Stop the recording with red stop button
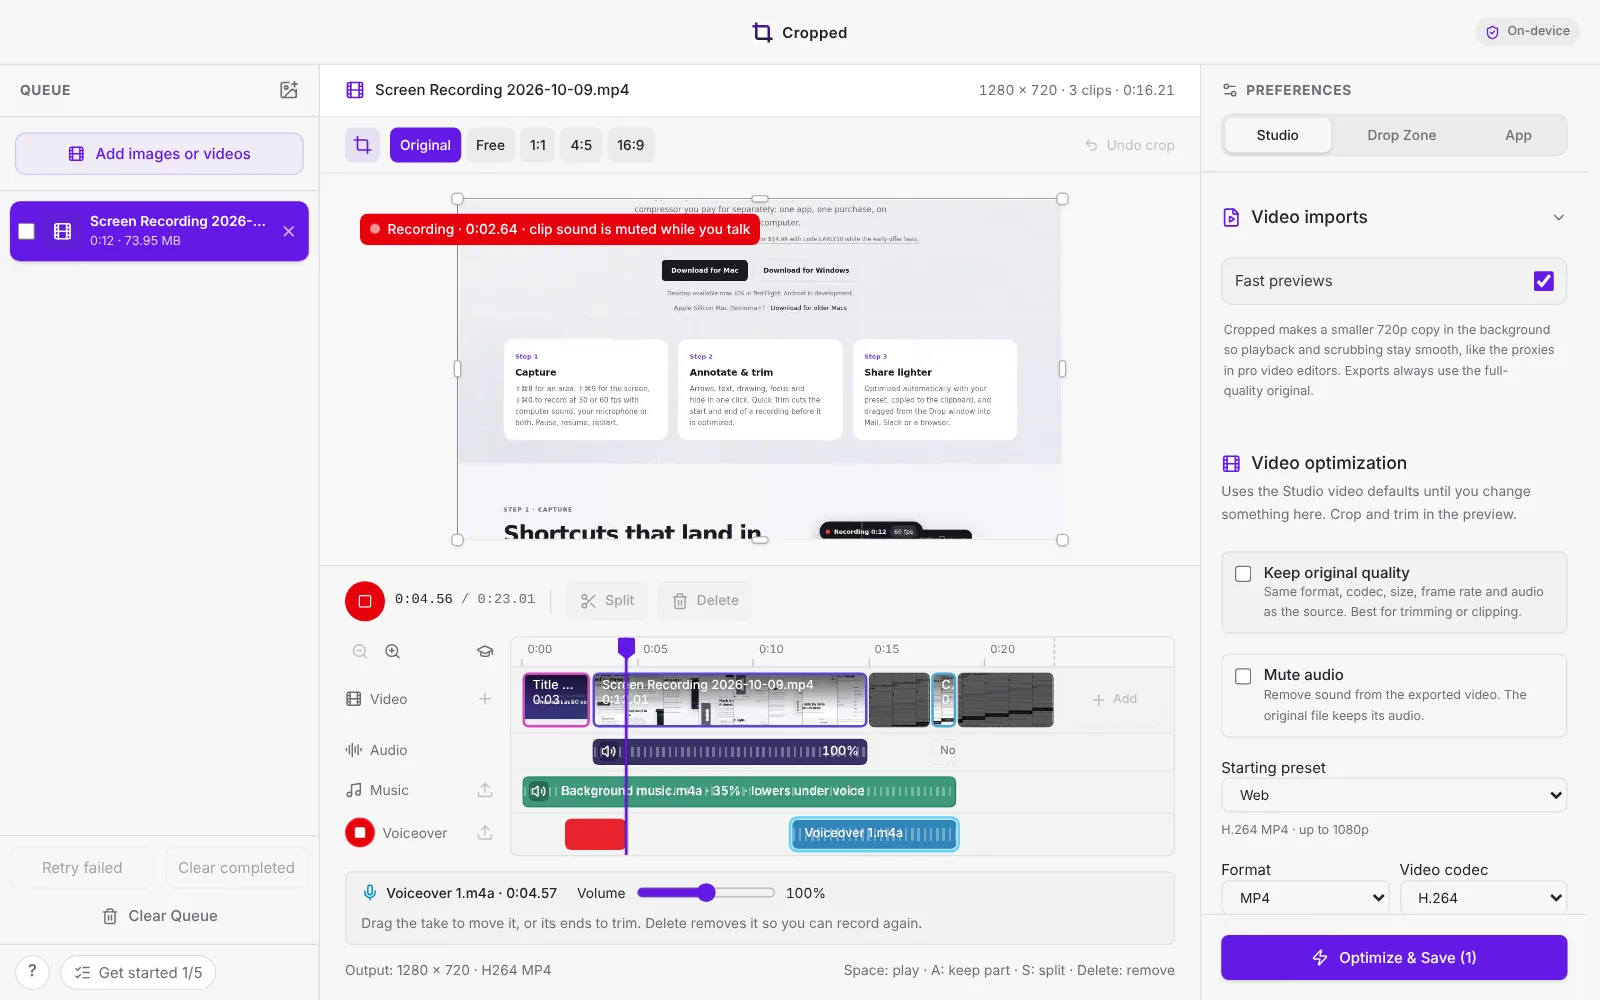The image size is (1600, 1000). (x=365, y=601)
